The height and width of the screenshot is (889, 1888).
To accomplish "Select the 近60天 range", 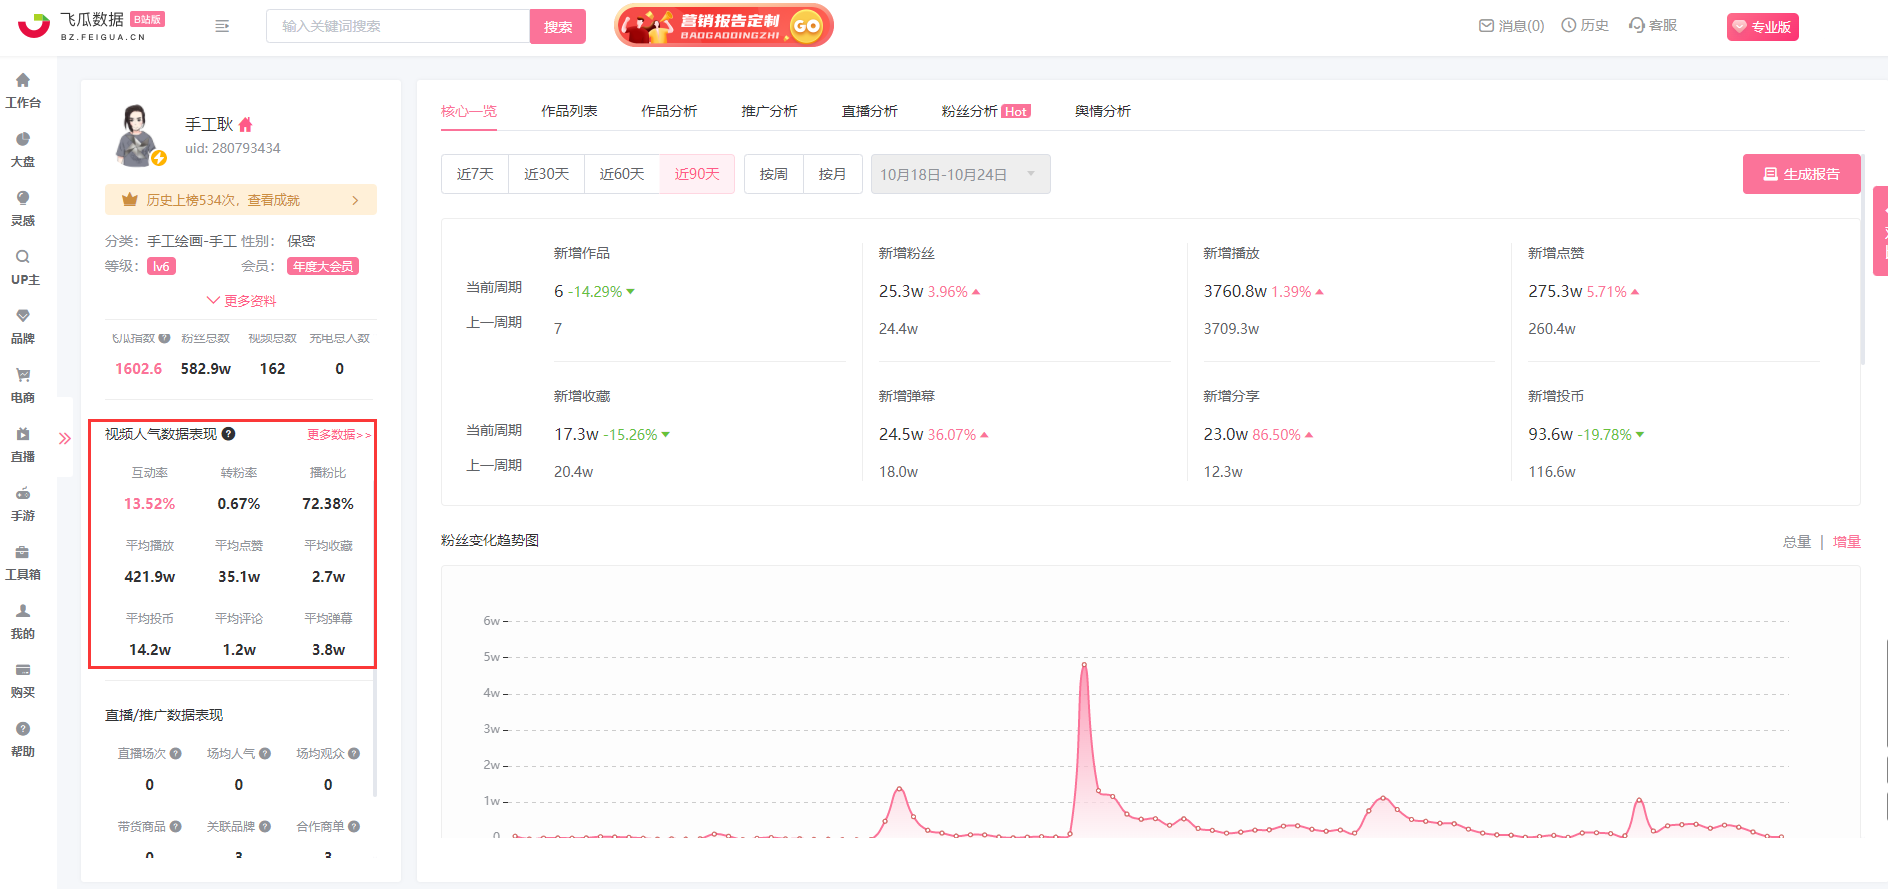I will point(621,174).
